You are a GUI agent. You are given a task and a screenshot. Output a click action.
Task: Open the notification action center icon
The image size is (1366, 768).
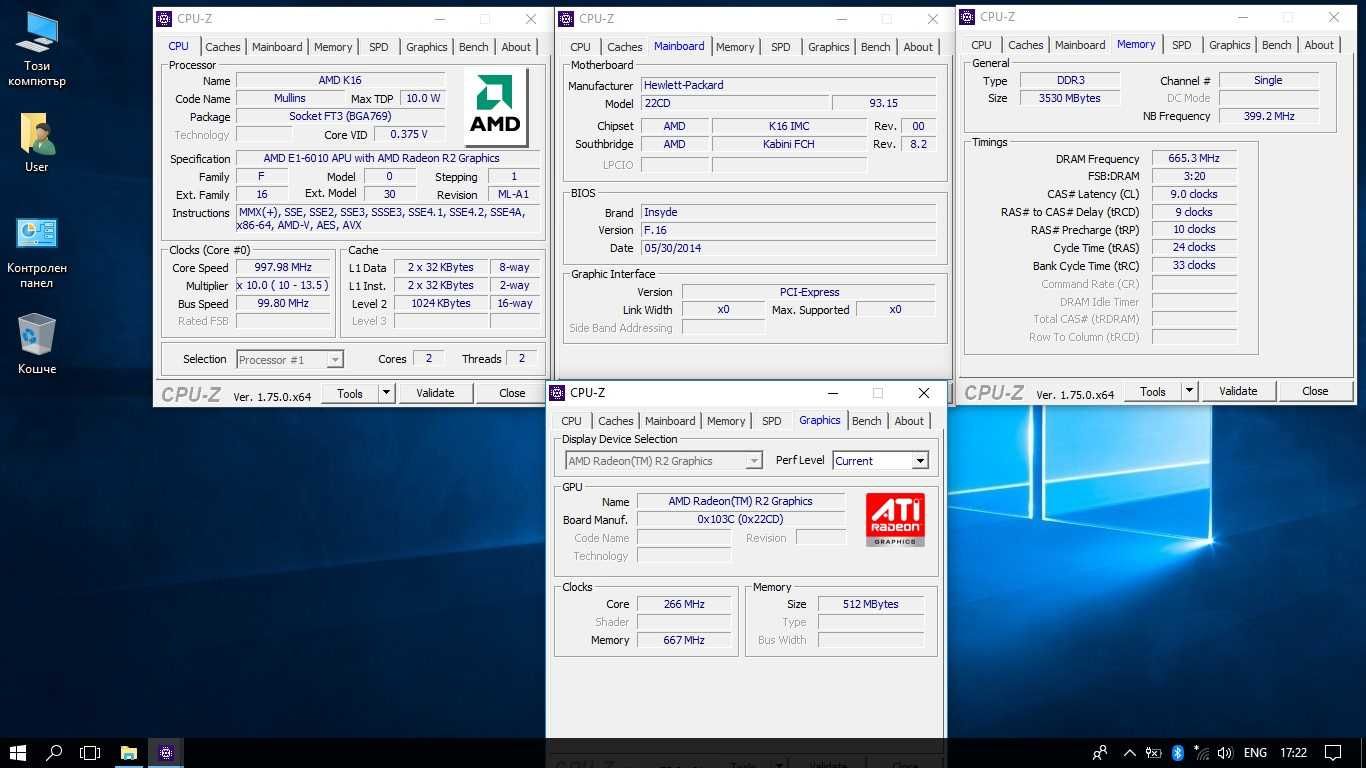coord(1333,753)
